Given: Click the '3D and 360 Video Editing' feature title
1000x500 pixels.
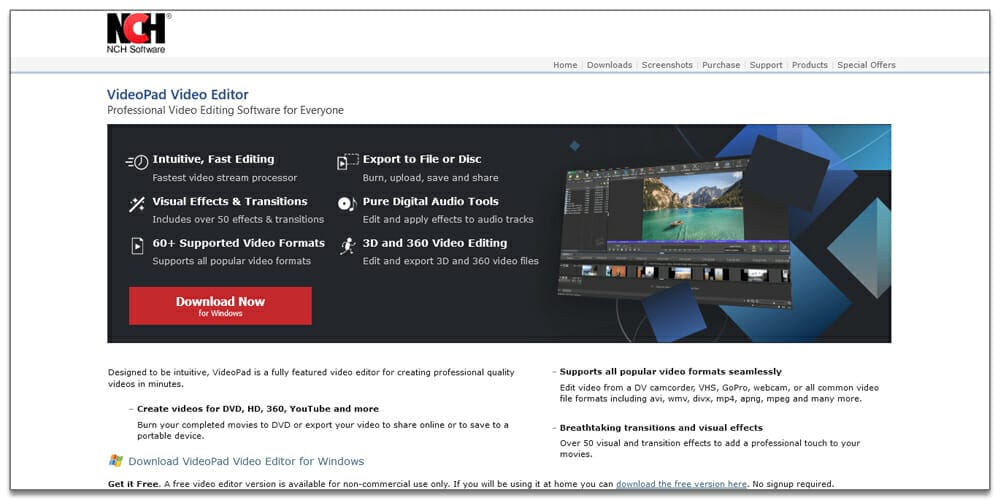Looking at the screenshot, I should (435, 243).
